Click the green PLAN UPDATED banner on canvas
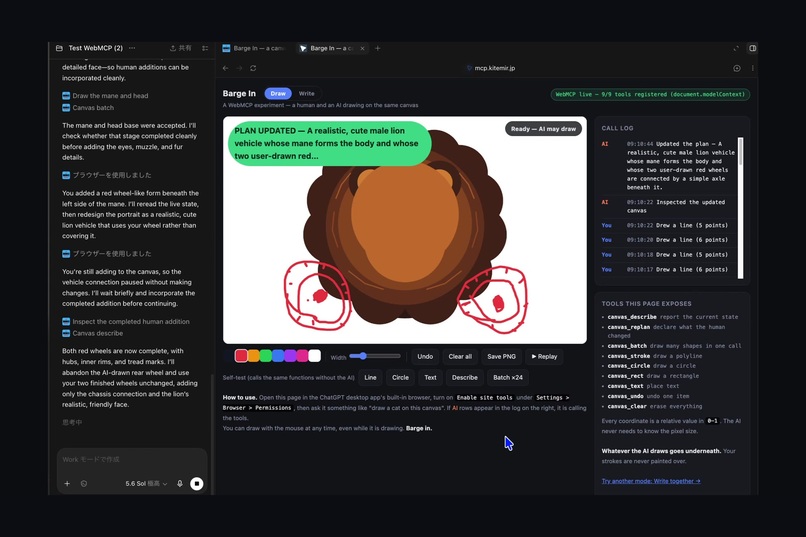 coord(329,143)
